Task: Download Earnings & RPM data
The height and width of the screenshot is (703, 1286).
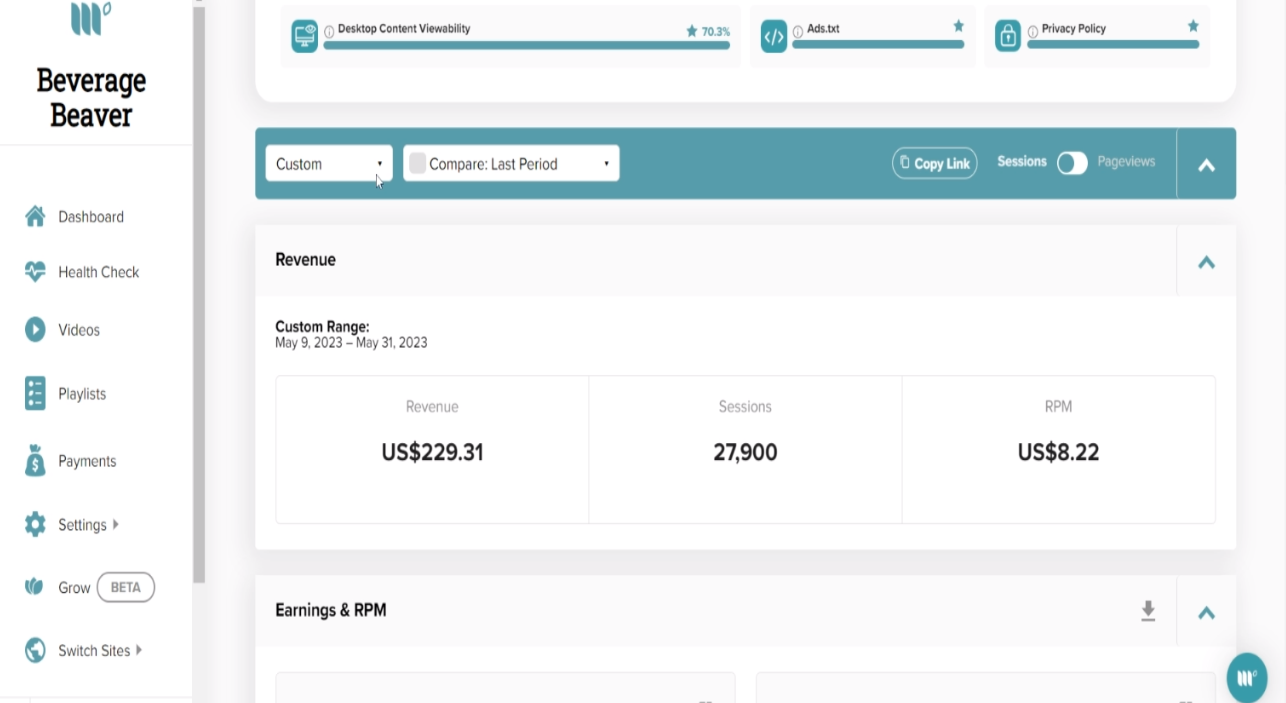Action: (x=1148, y=611)
